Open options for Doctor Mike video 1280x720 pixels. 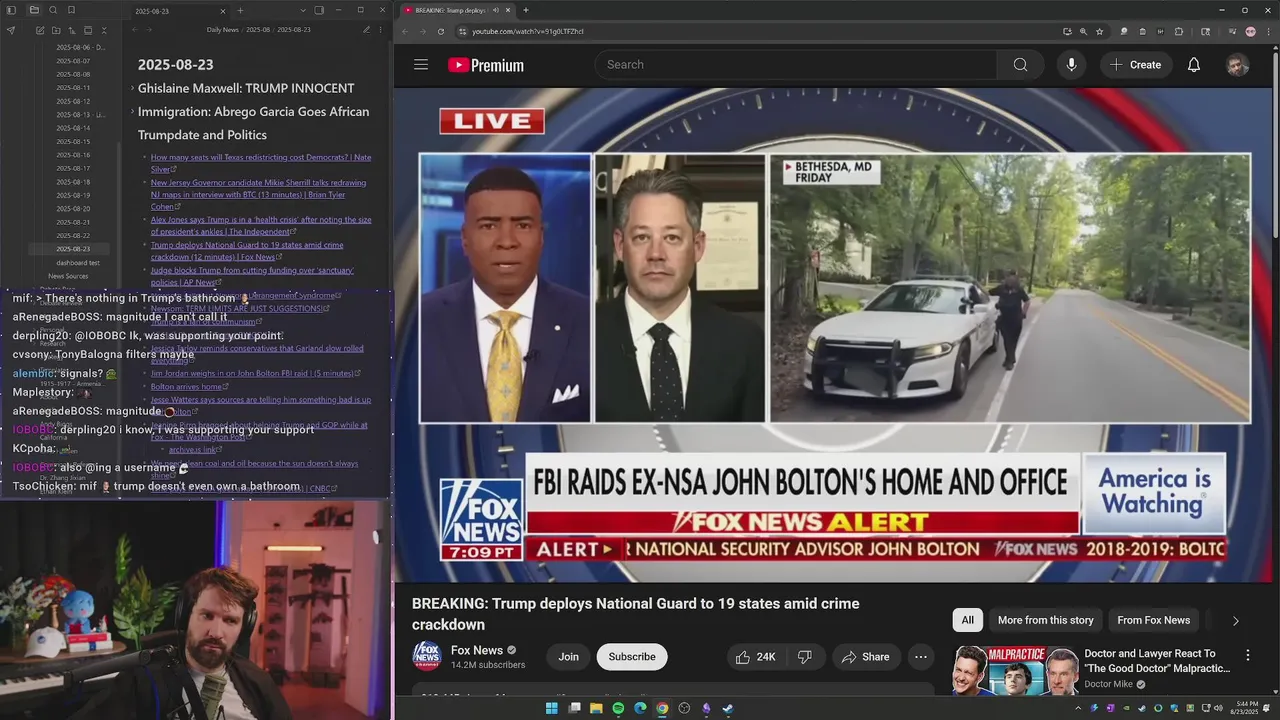click(1247, 655)
